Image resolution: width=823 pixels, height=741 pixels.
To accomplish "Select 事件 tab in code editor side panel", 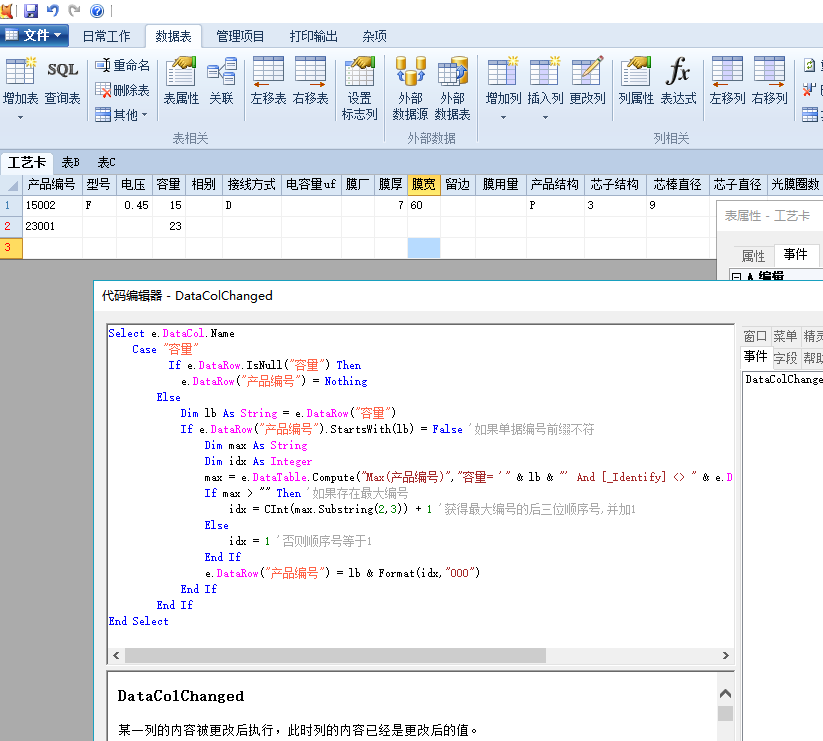I will point(756,357).
